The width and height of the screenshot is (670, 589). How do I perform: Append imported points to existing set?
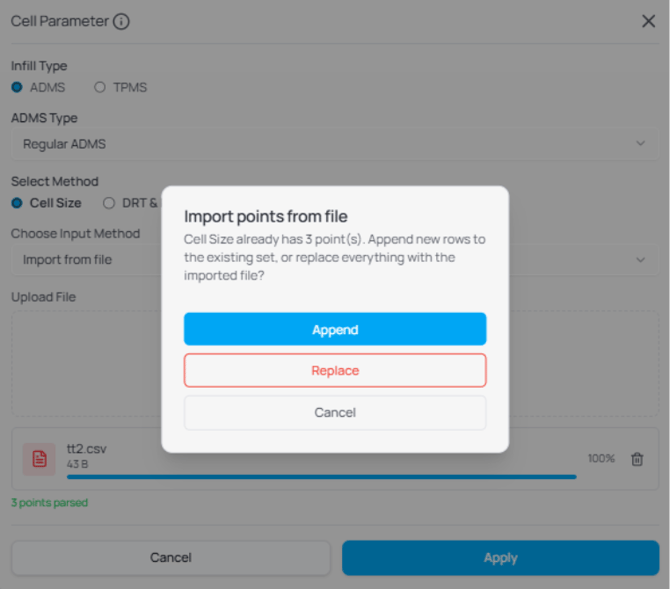[335, 329]
